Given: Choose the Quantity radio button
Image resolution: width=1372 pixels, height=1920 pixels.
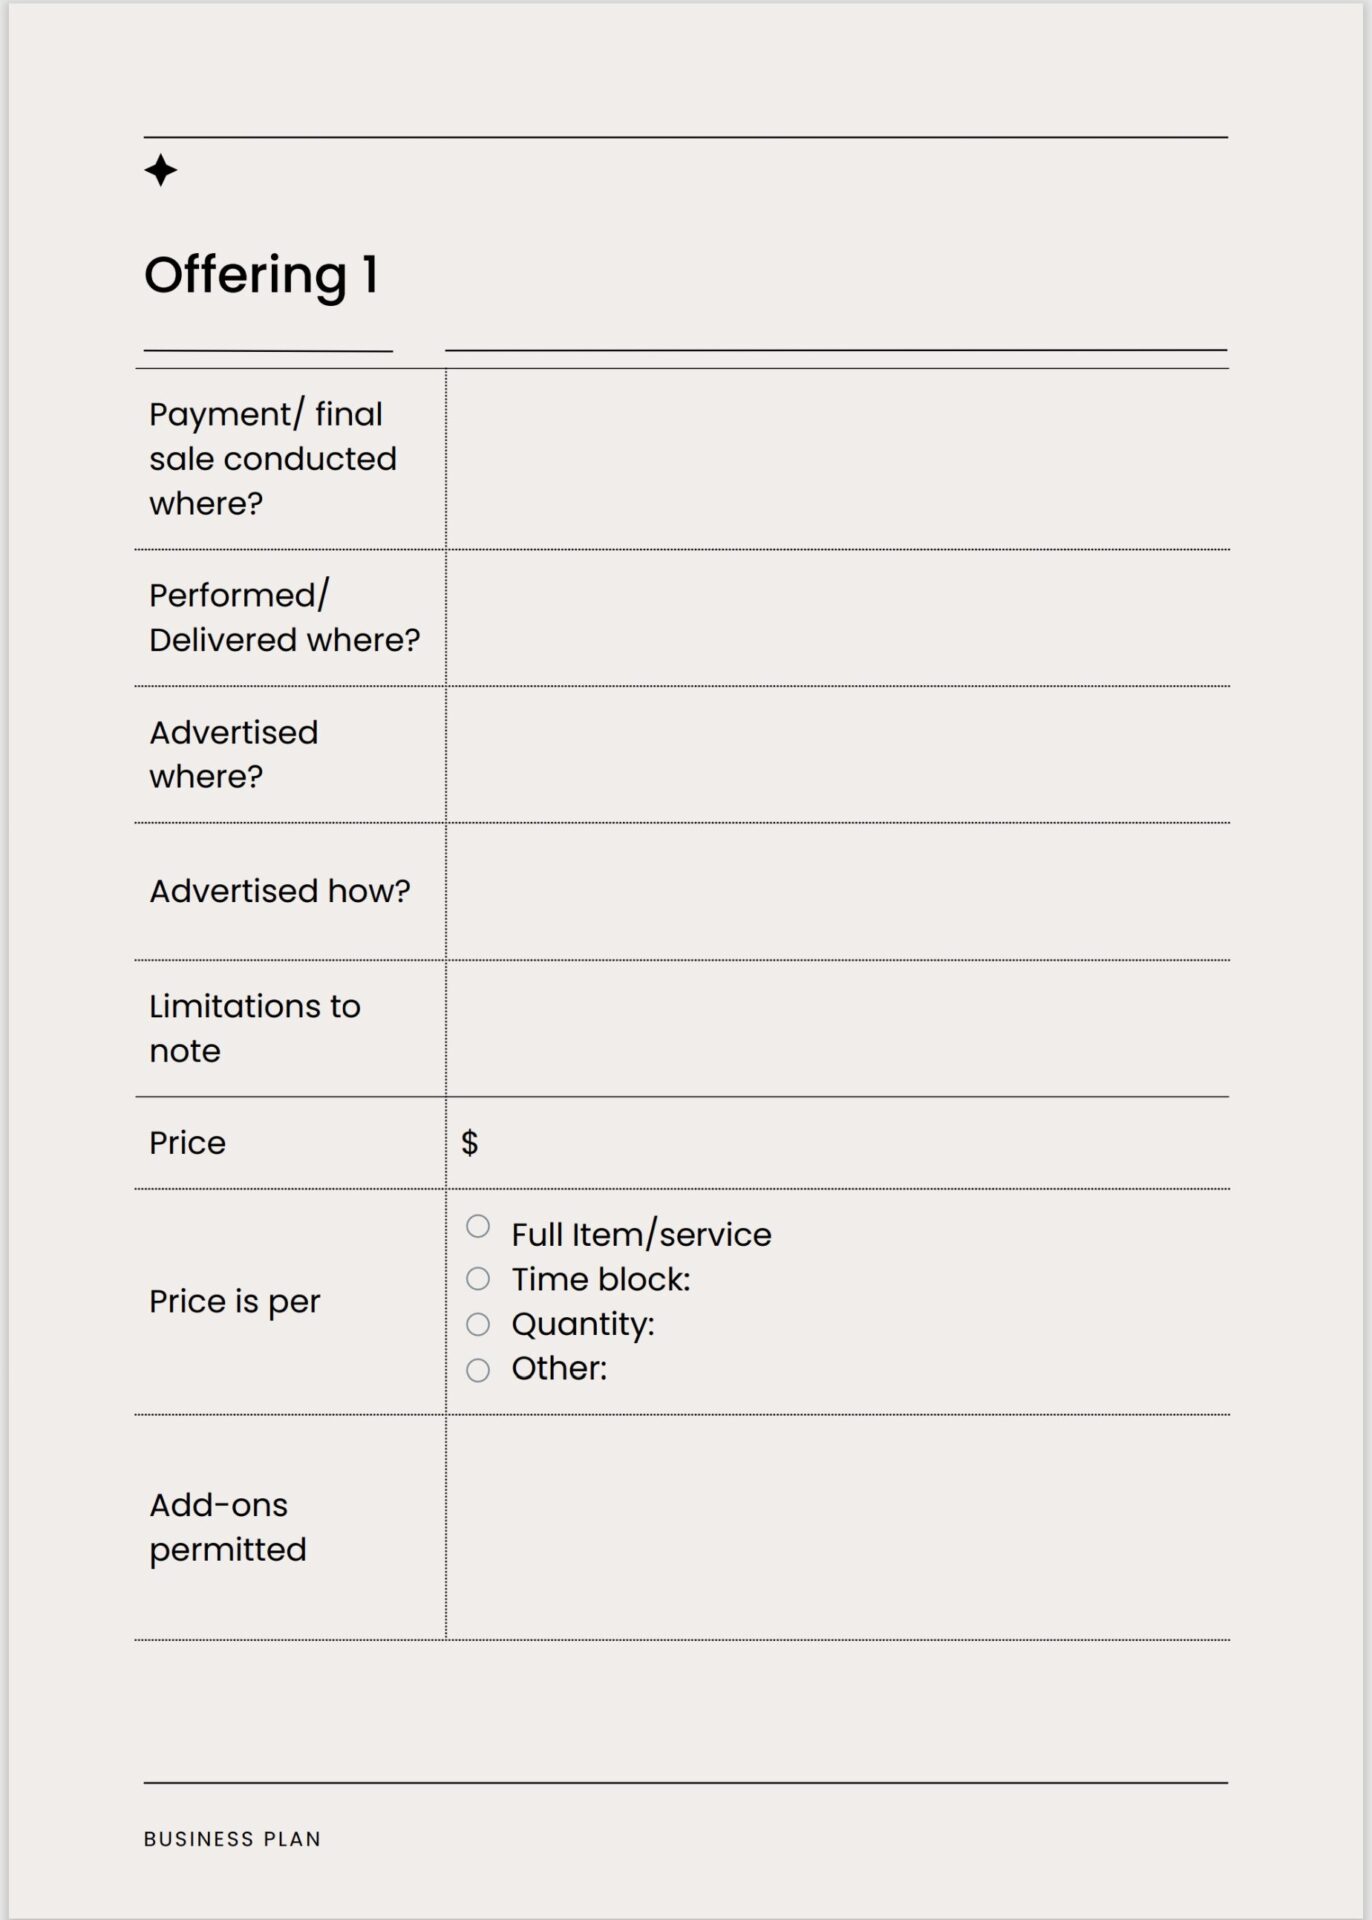Looking at the screenshot, I should (478, 1324).
